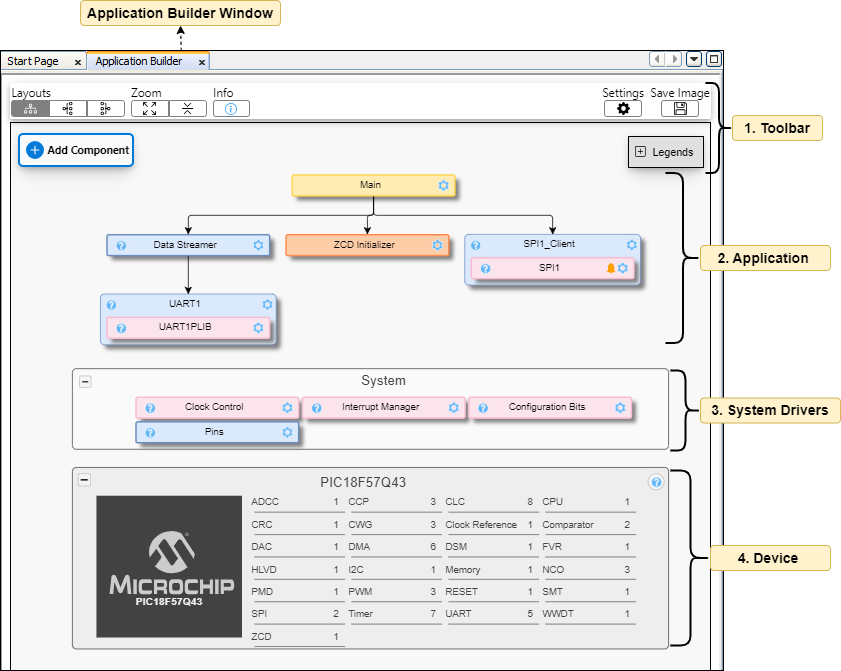841x671 pixels.
Task: Switch to the Start Page tab
Action: tap(33, 61)
